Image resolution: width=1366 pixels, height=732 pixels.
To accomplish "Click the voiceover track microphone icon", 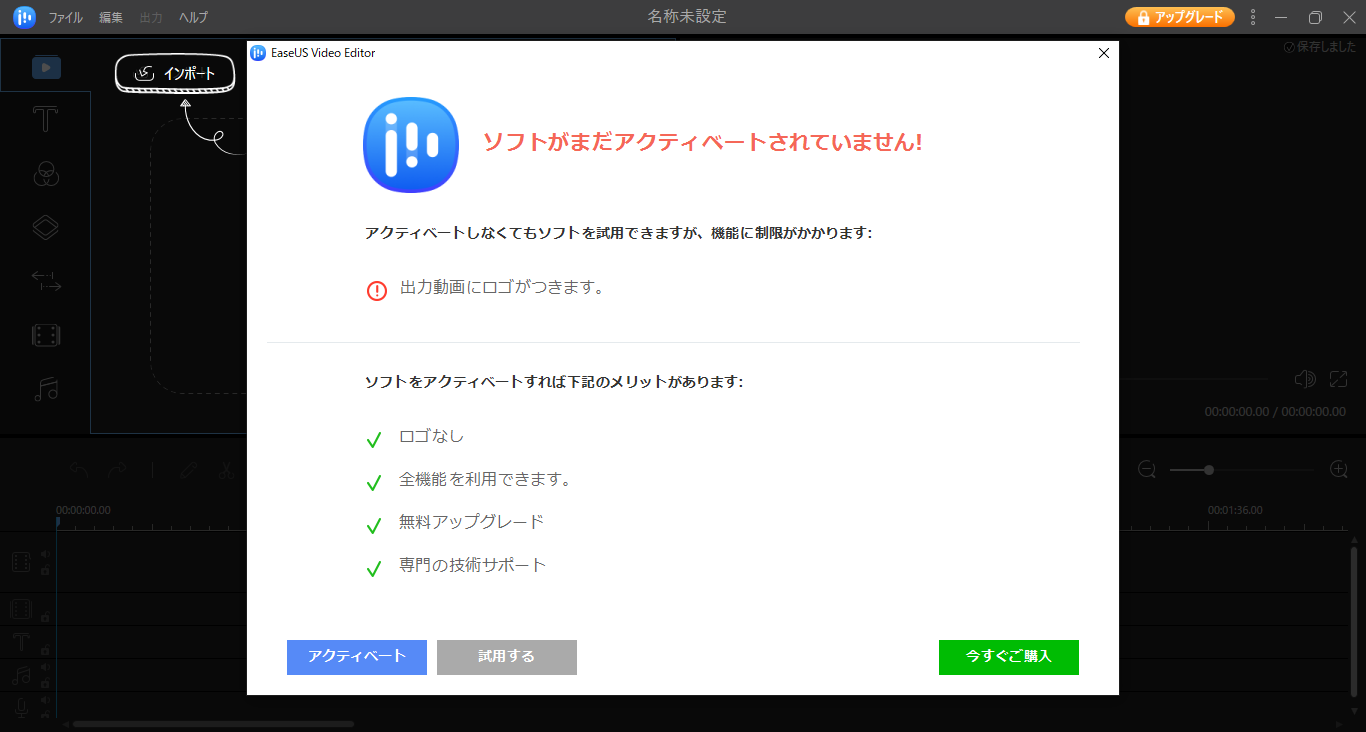I will (21, 709).
